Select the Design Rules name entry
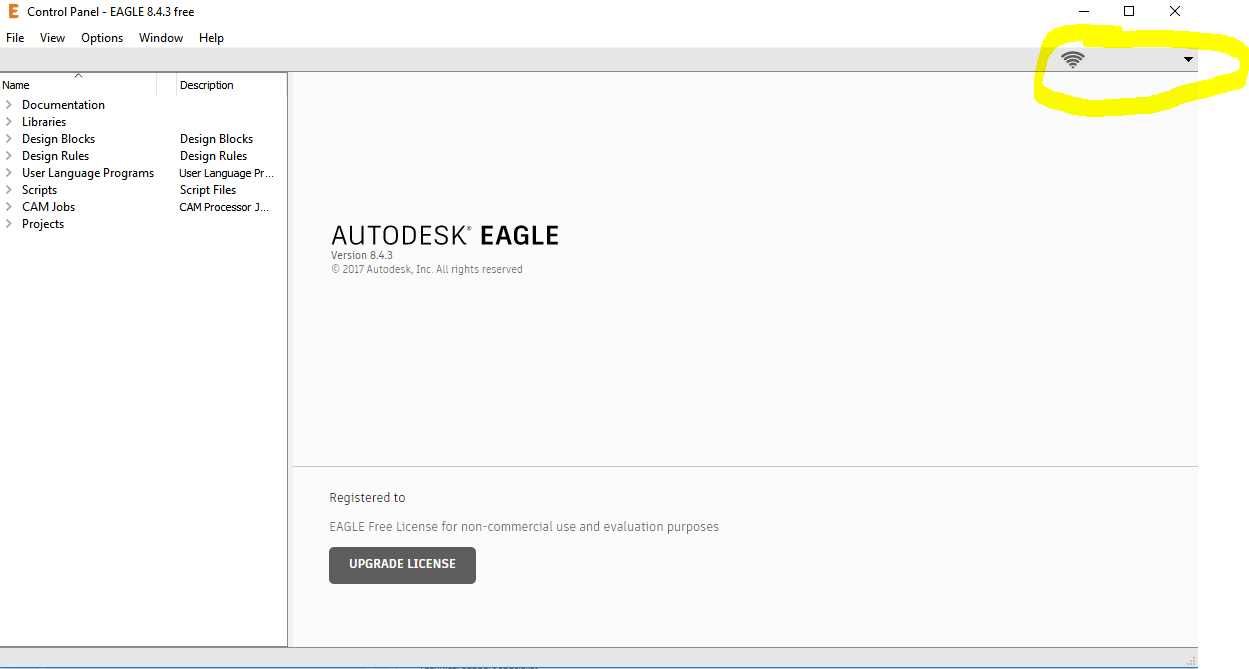 point(55,156)
